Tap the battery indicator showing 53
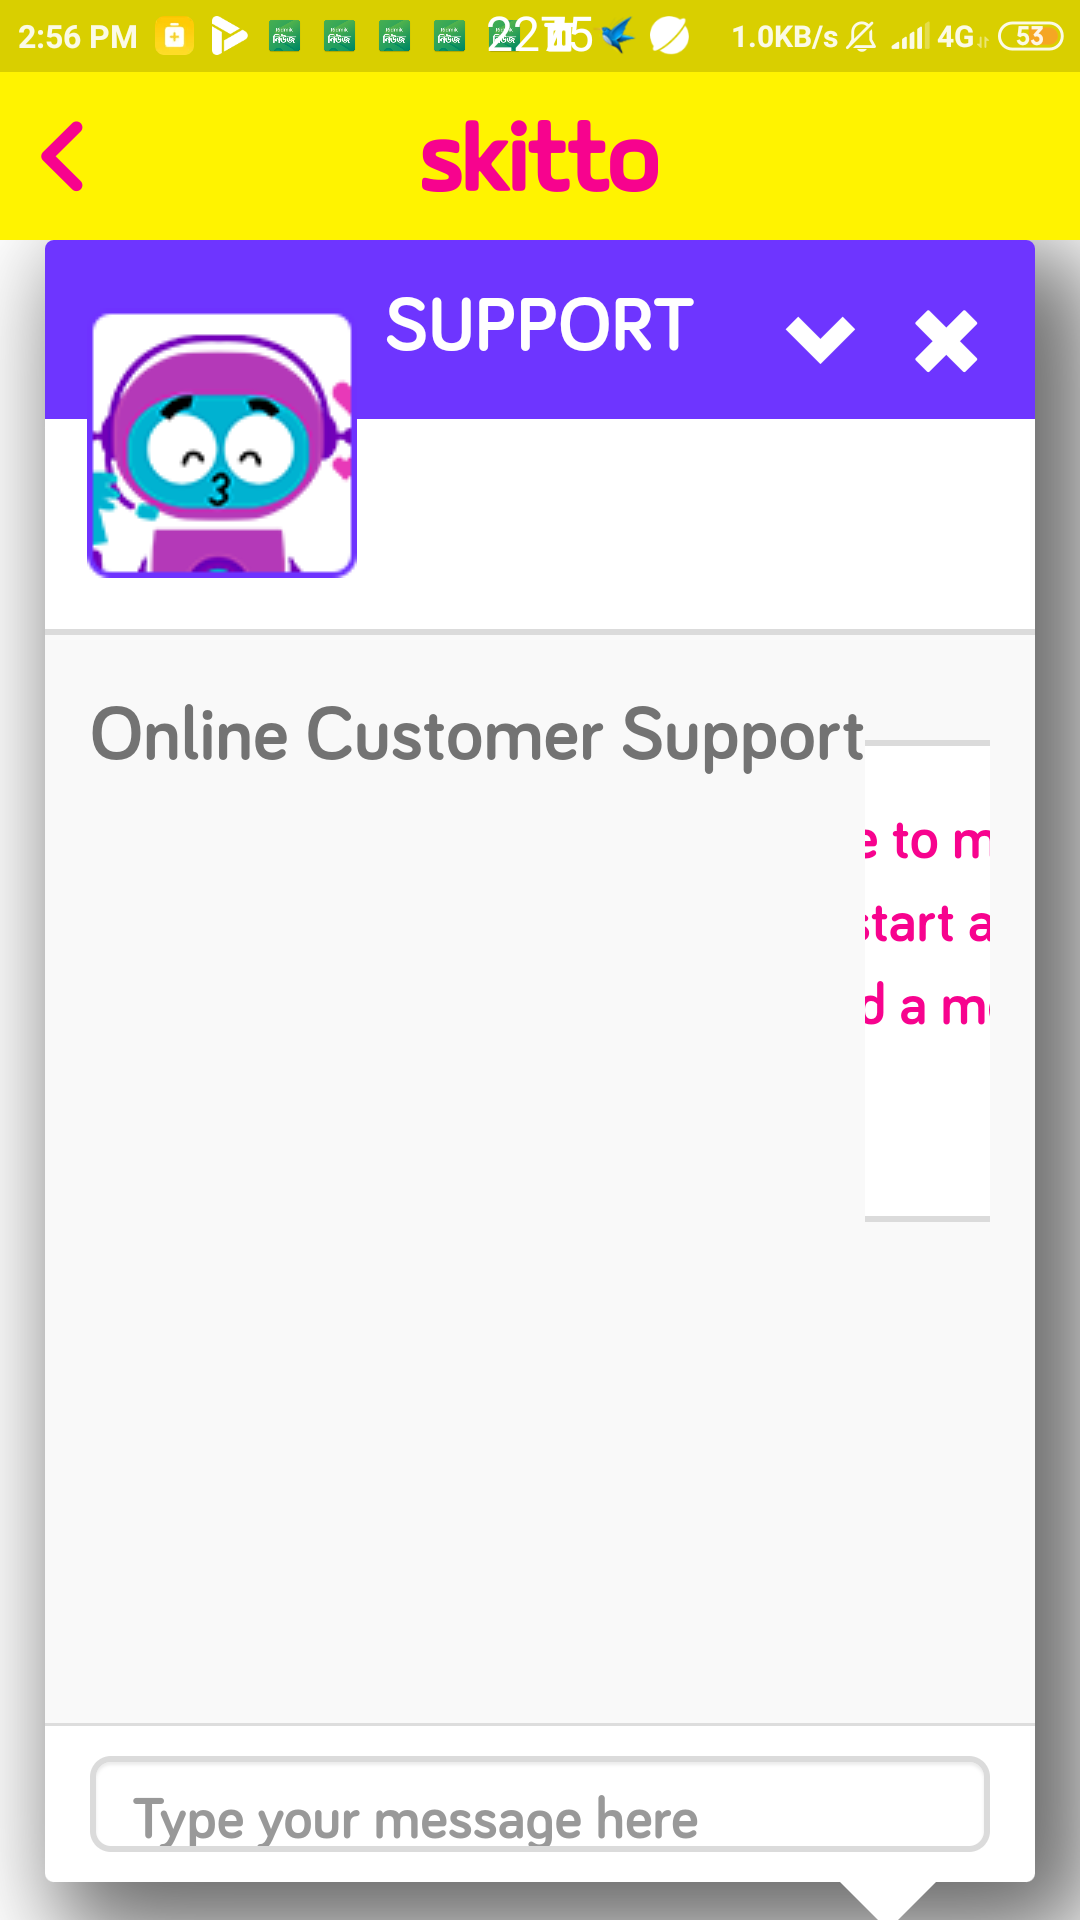Screen dimensions: 1080x1920 1030,37
